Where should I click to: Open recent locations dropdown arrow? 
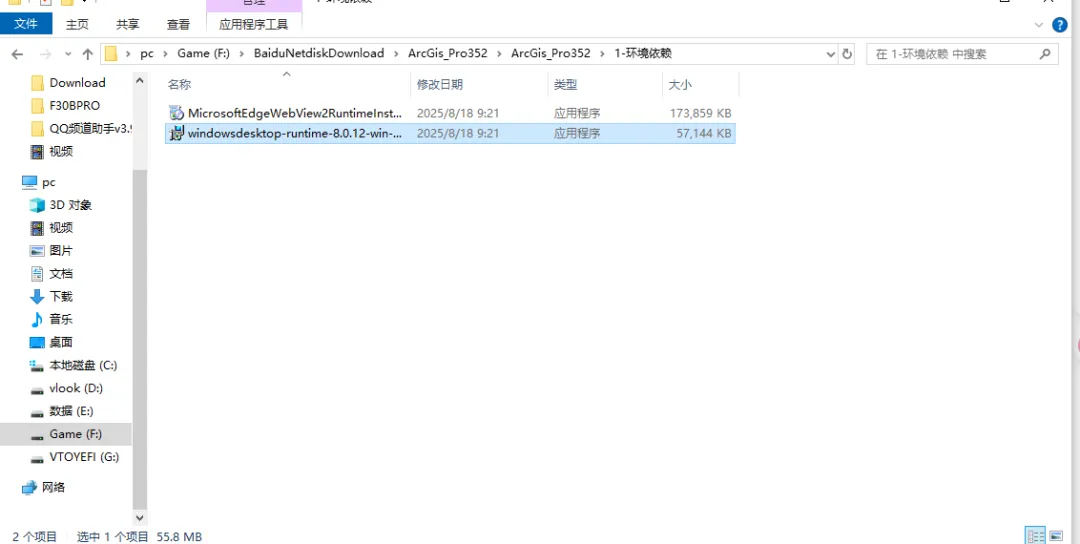tap(68, 54)
